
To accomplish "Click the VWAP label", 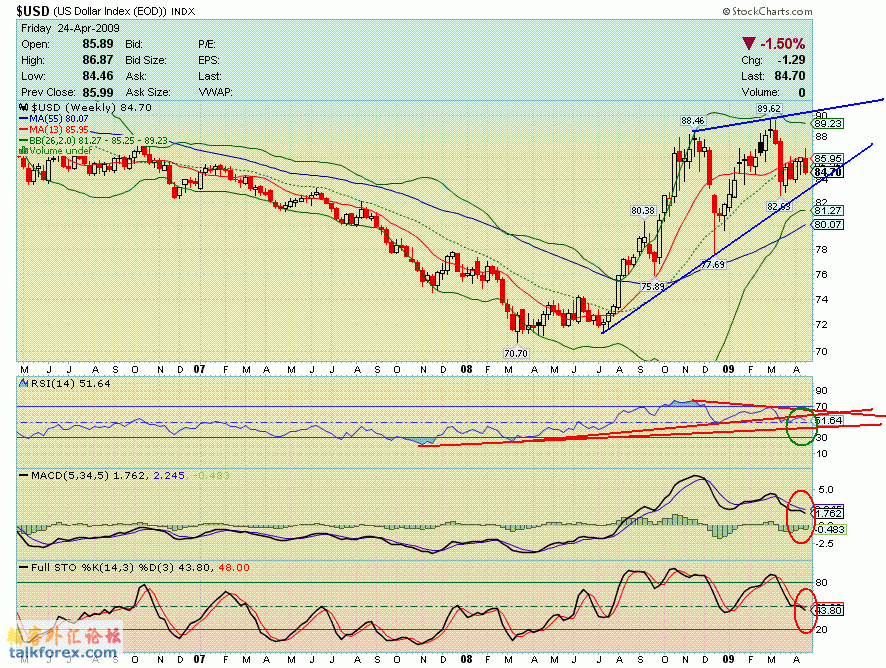I will pos(215,92).
